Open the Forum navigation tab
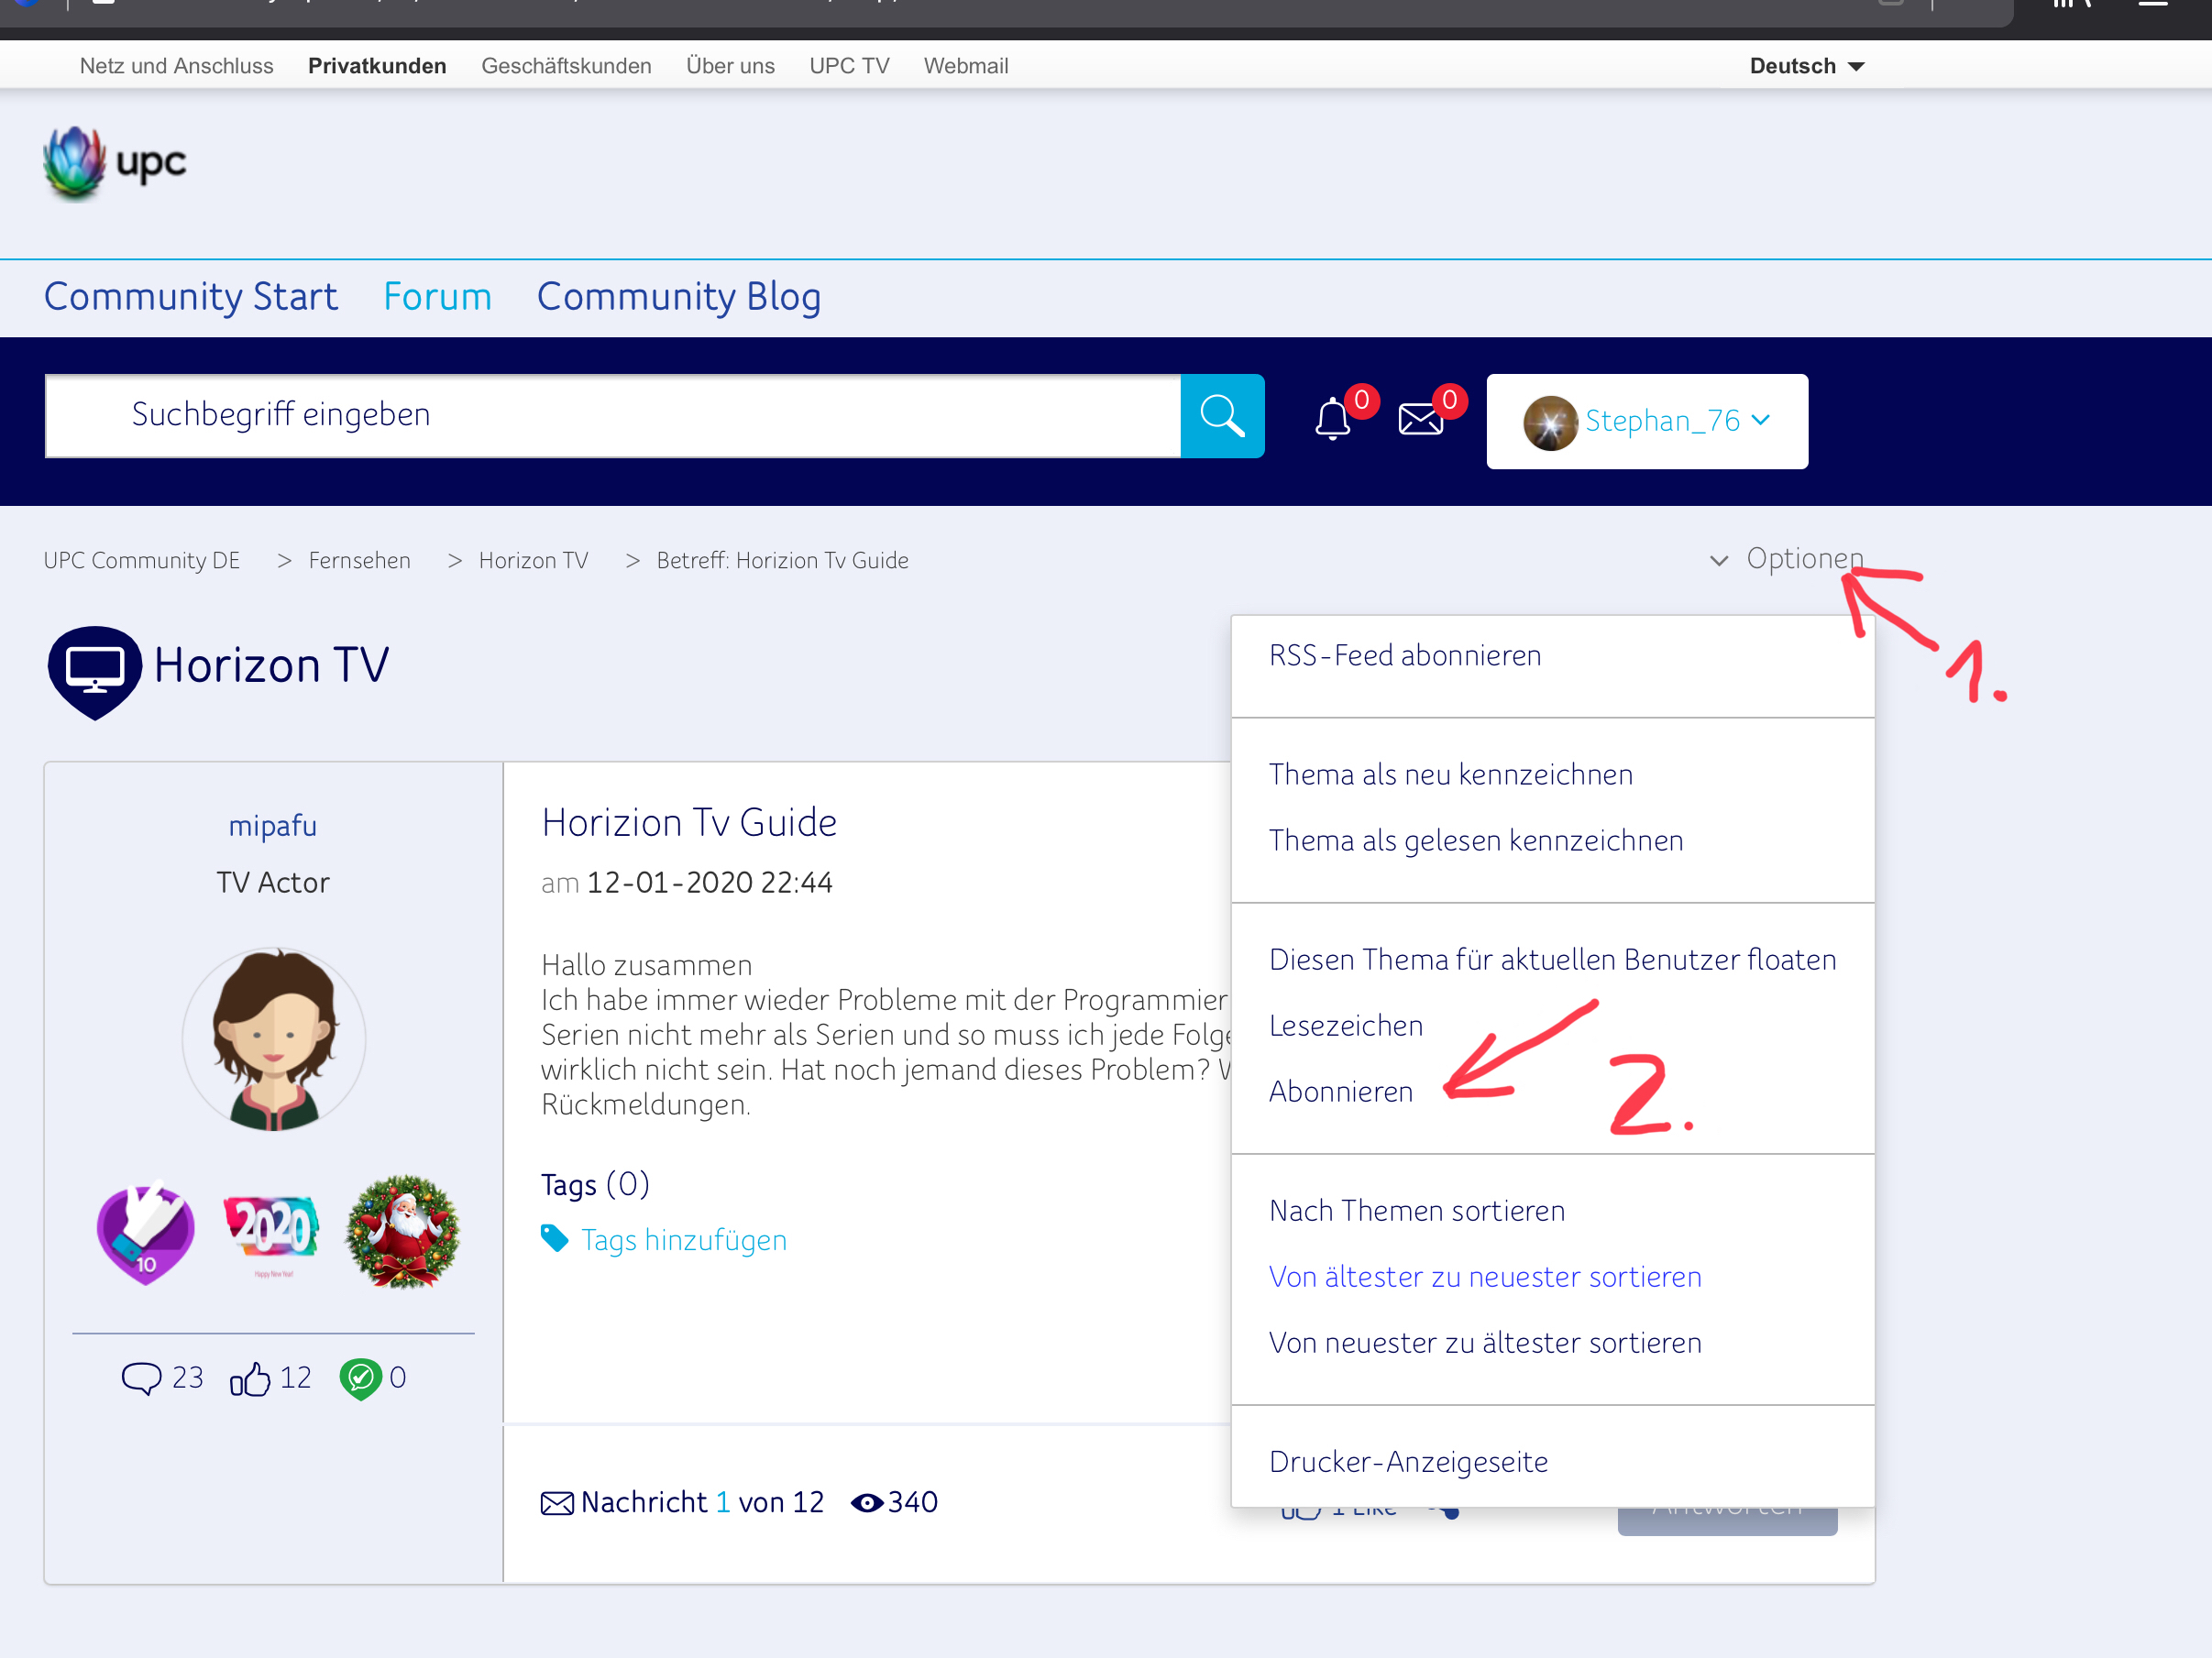2212x1658 pixels. (x=437, y=297)
